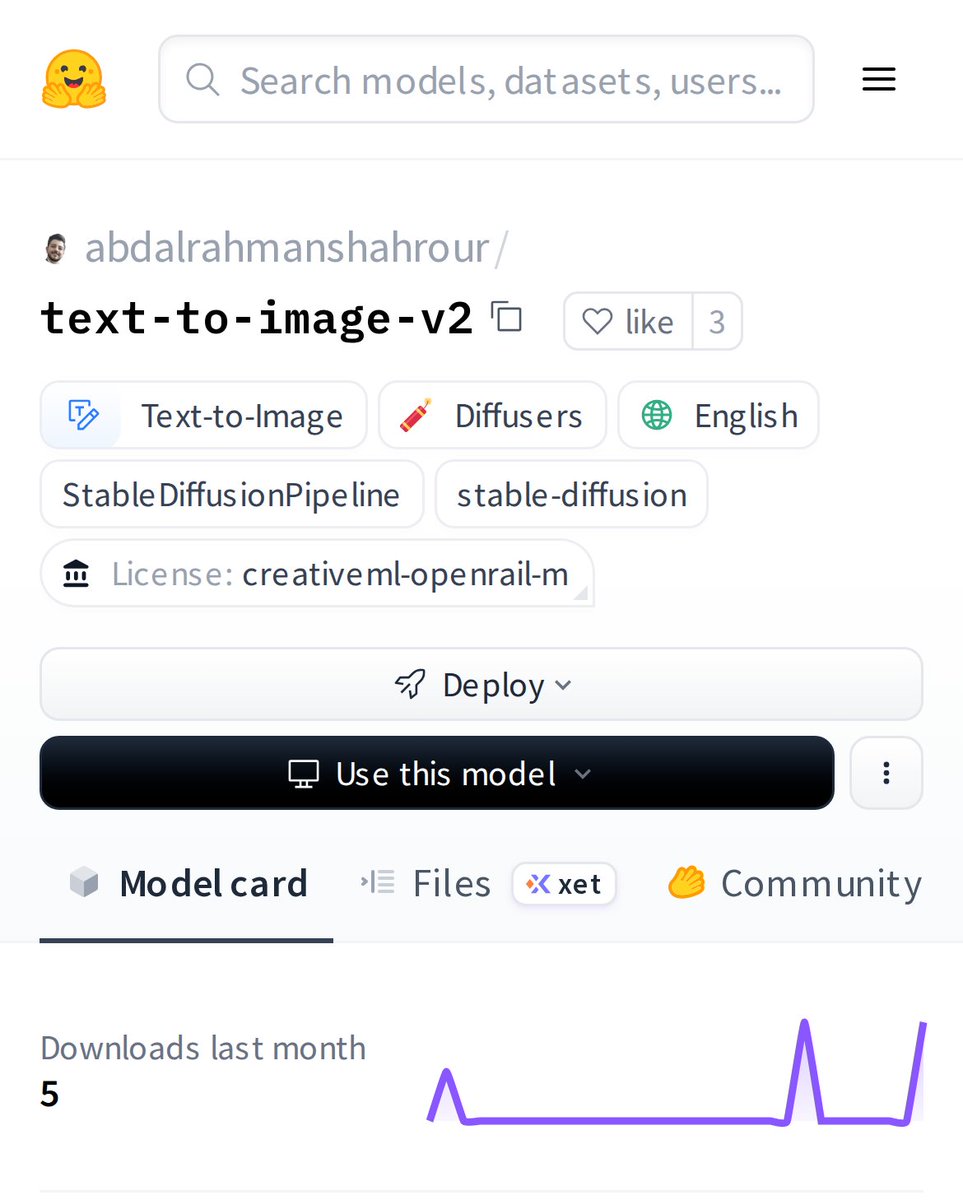The image size is (963, 1200).
Task: Click abdalrahmanshahrour's avatar picture
Action: [56, 249]
